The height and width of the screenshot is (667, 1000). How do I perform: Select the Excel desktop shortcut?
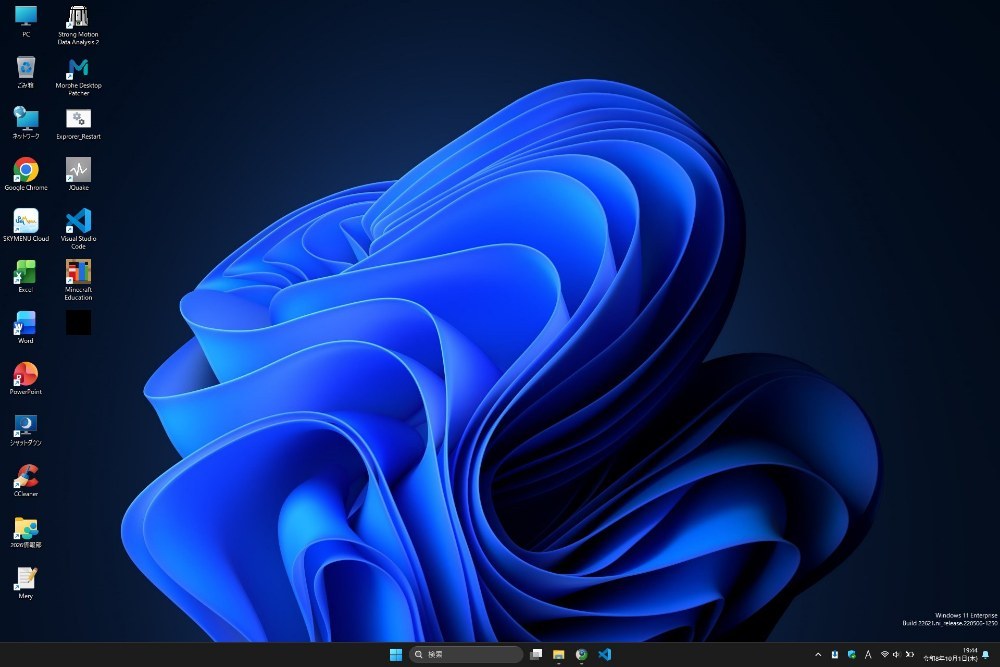tap(26, 276)
